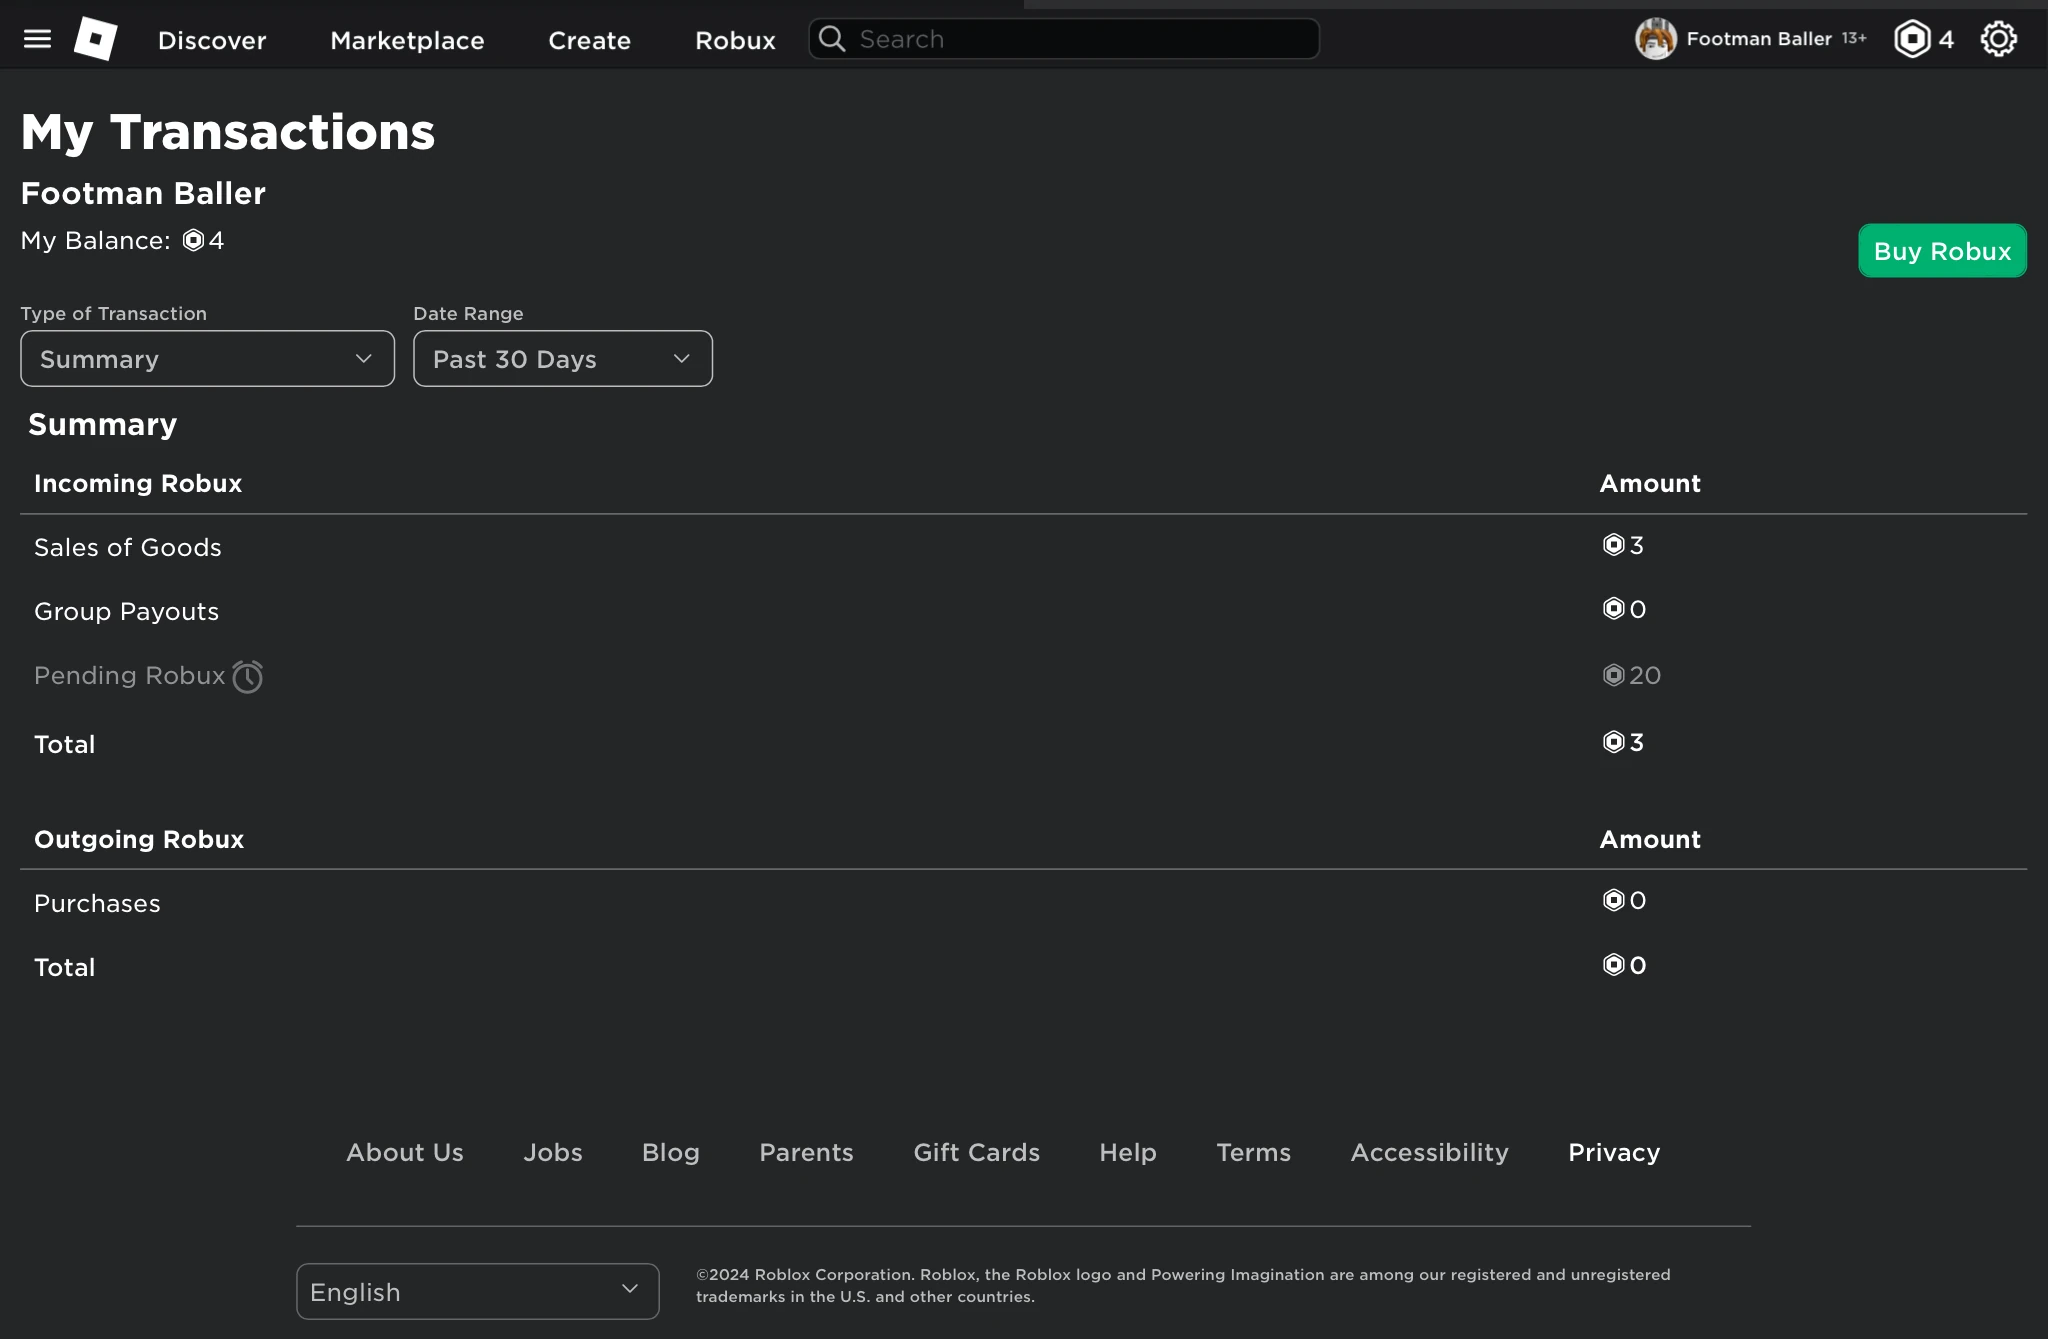Select Create in the top navigation

589,40
